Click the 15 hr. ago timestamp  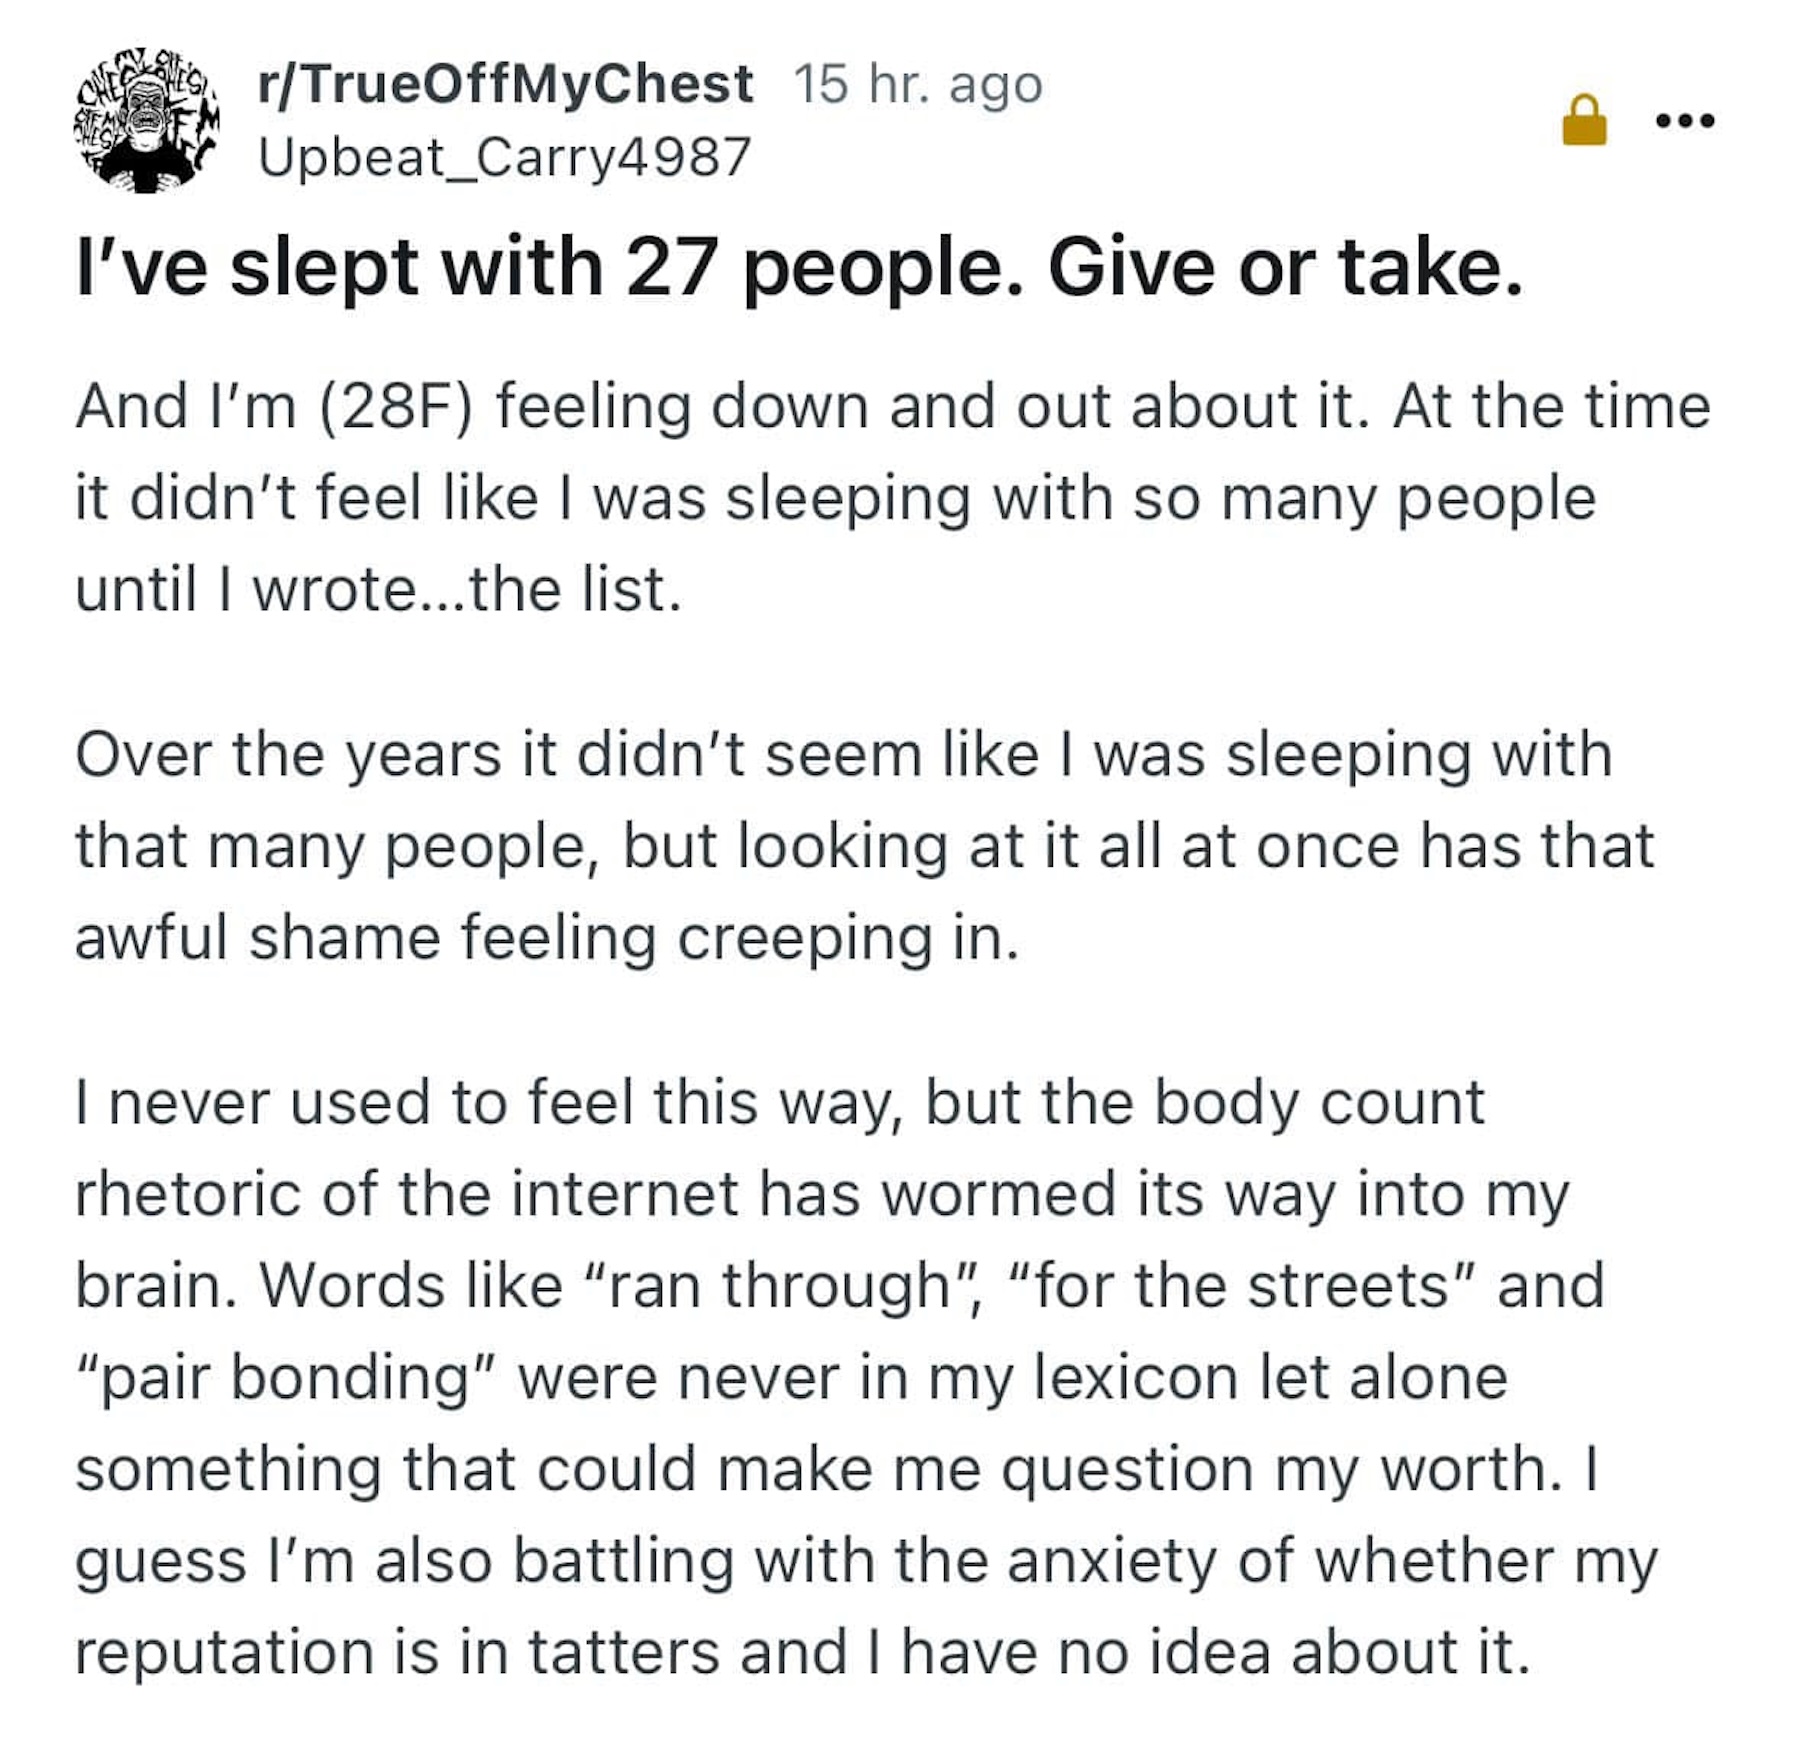tap(917, 83)
